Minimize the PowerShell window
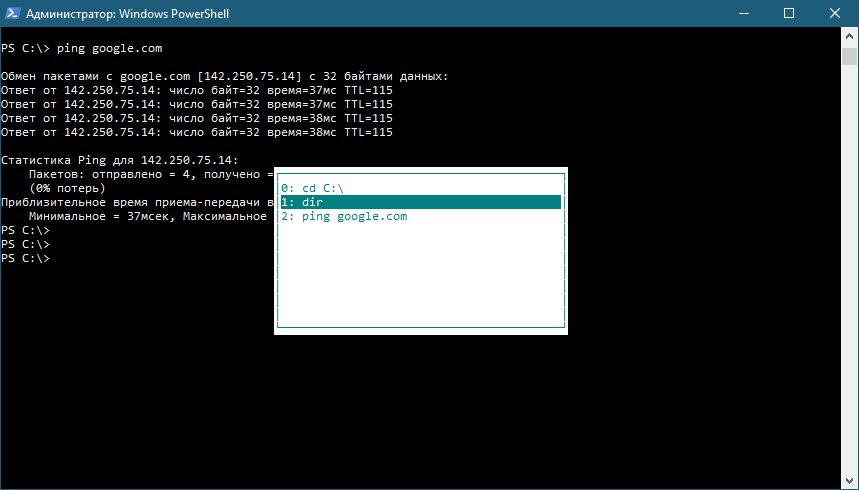859x490 pixels. [x=743, y=14]
